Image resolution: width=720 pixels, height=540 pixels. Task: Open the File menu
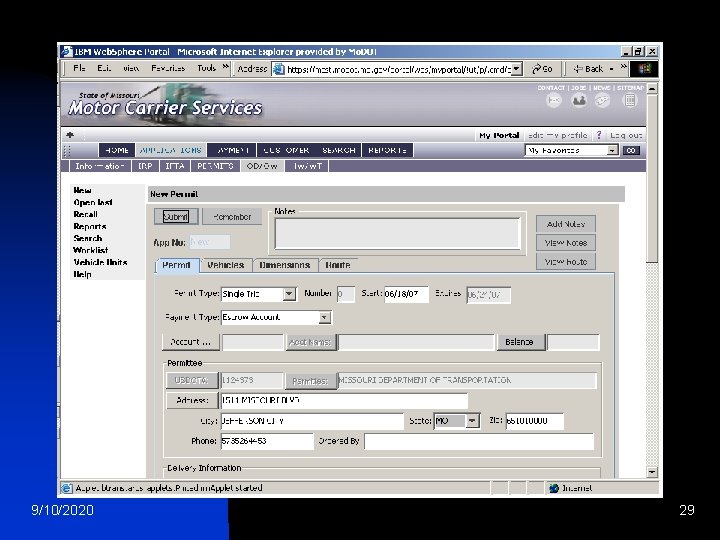pos(79,68)
